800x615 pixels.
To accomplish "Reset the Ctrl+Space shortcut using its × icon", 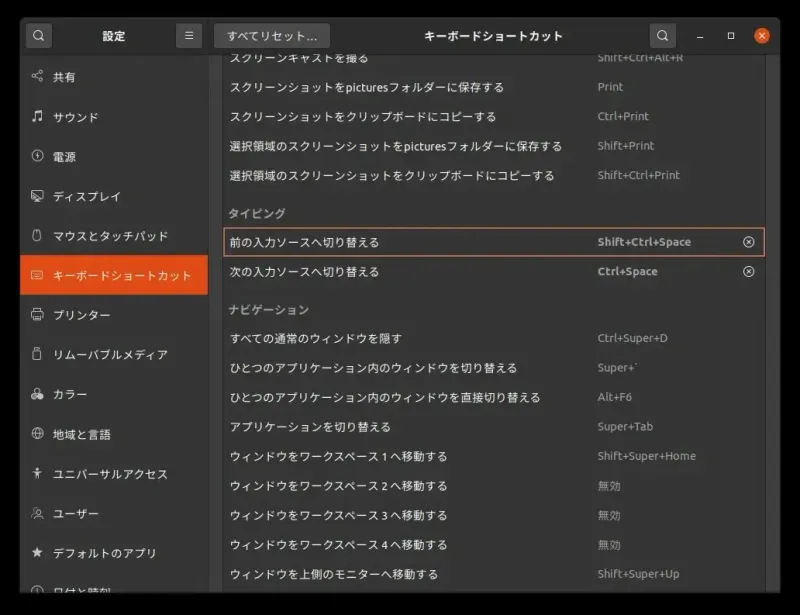I will click(749, 271).
